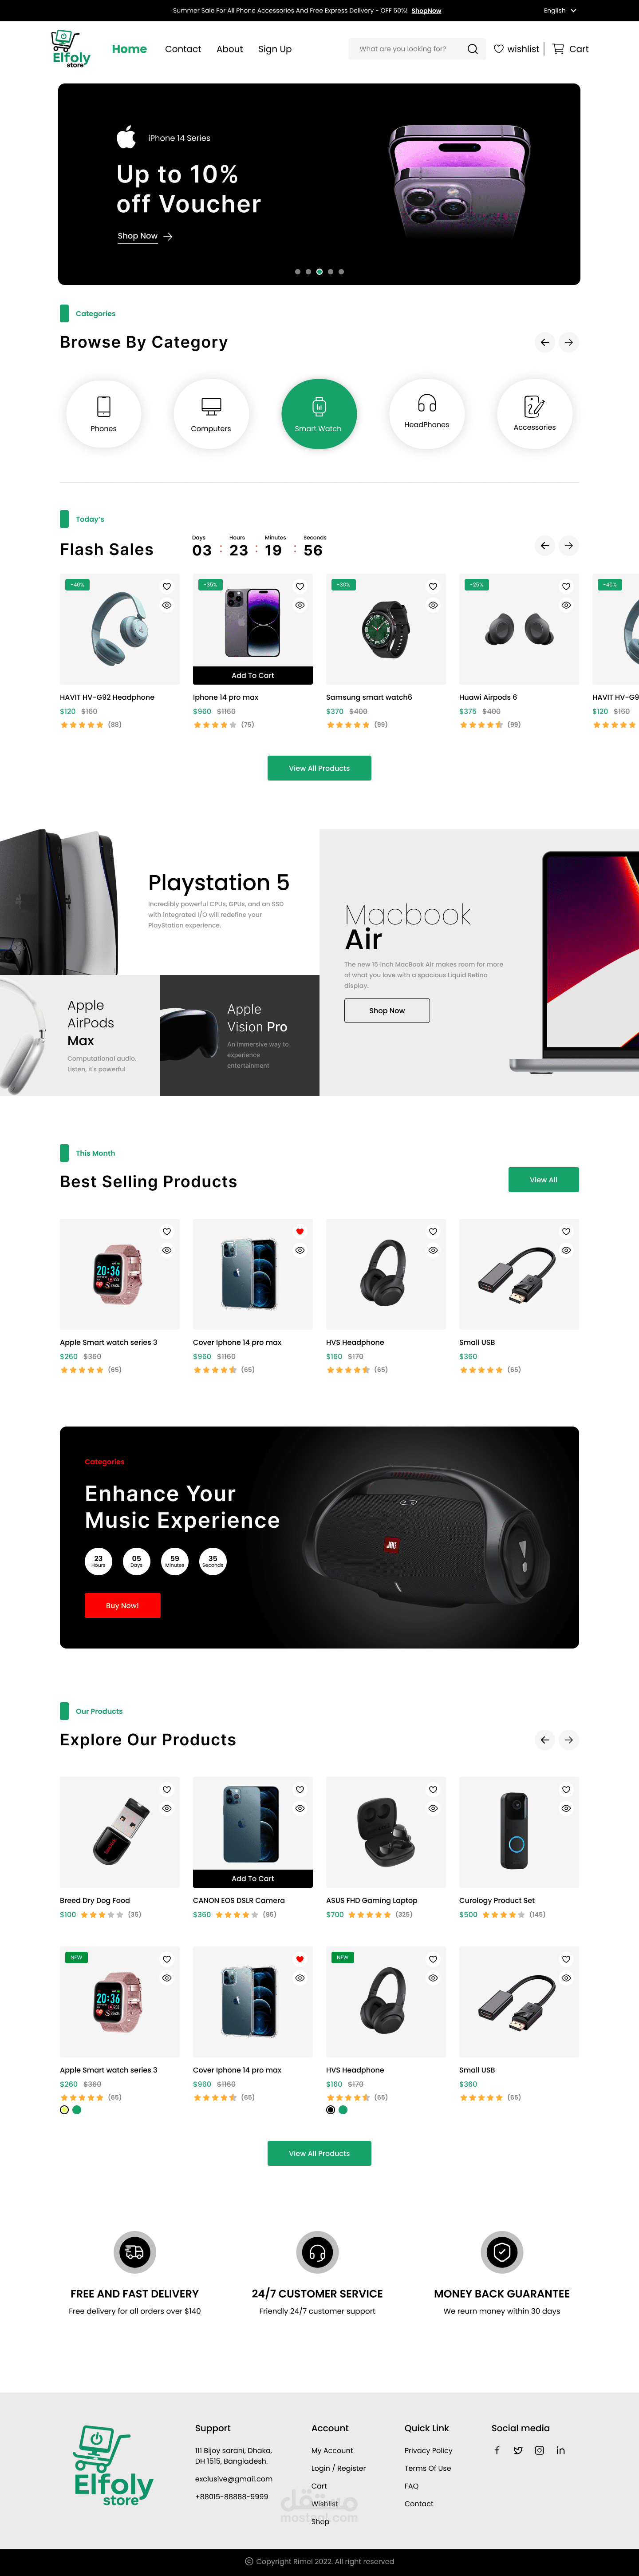Go to previous Flash Sales products arrow
This screenshot has height=2576, width=639.
(x=545, y=545)
